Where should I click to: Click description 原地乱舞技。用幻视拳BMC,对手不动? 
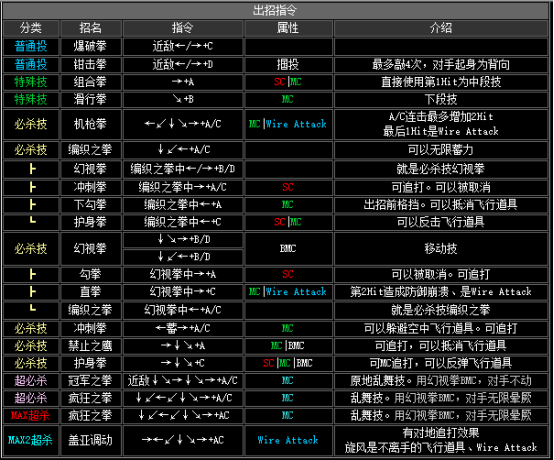point(441,381)
